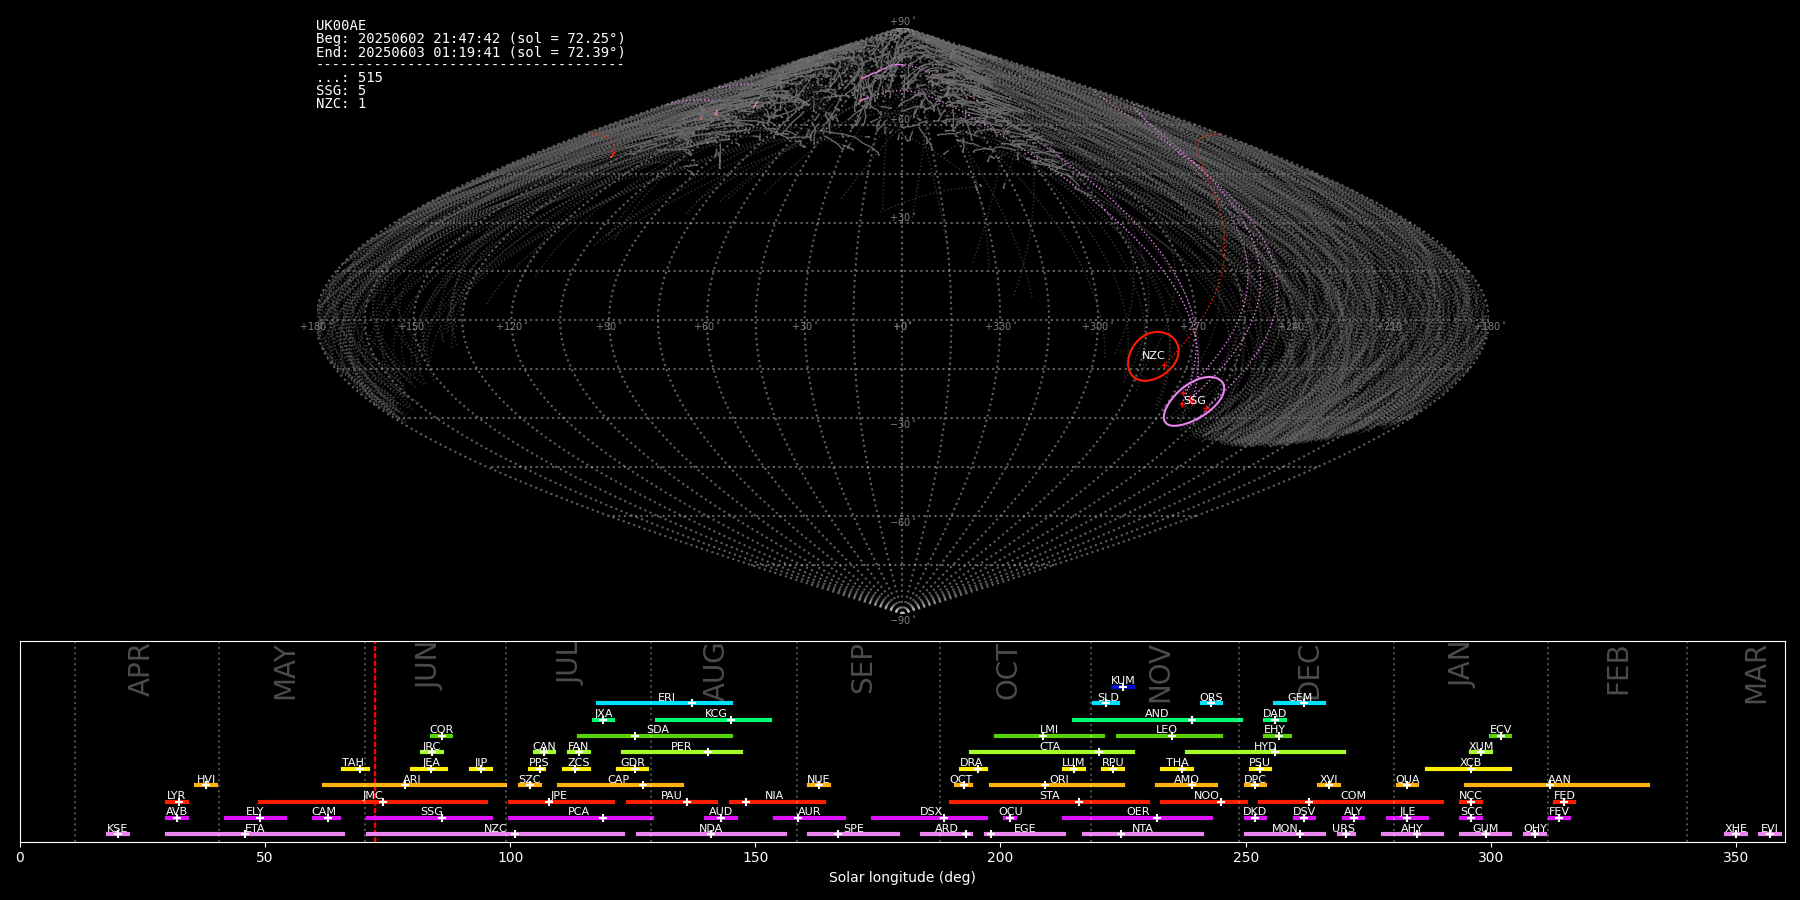Click the pink ETA shower bar
This screenshot has height=900, width=1800.
point(255,834)
